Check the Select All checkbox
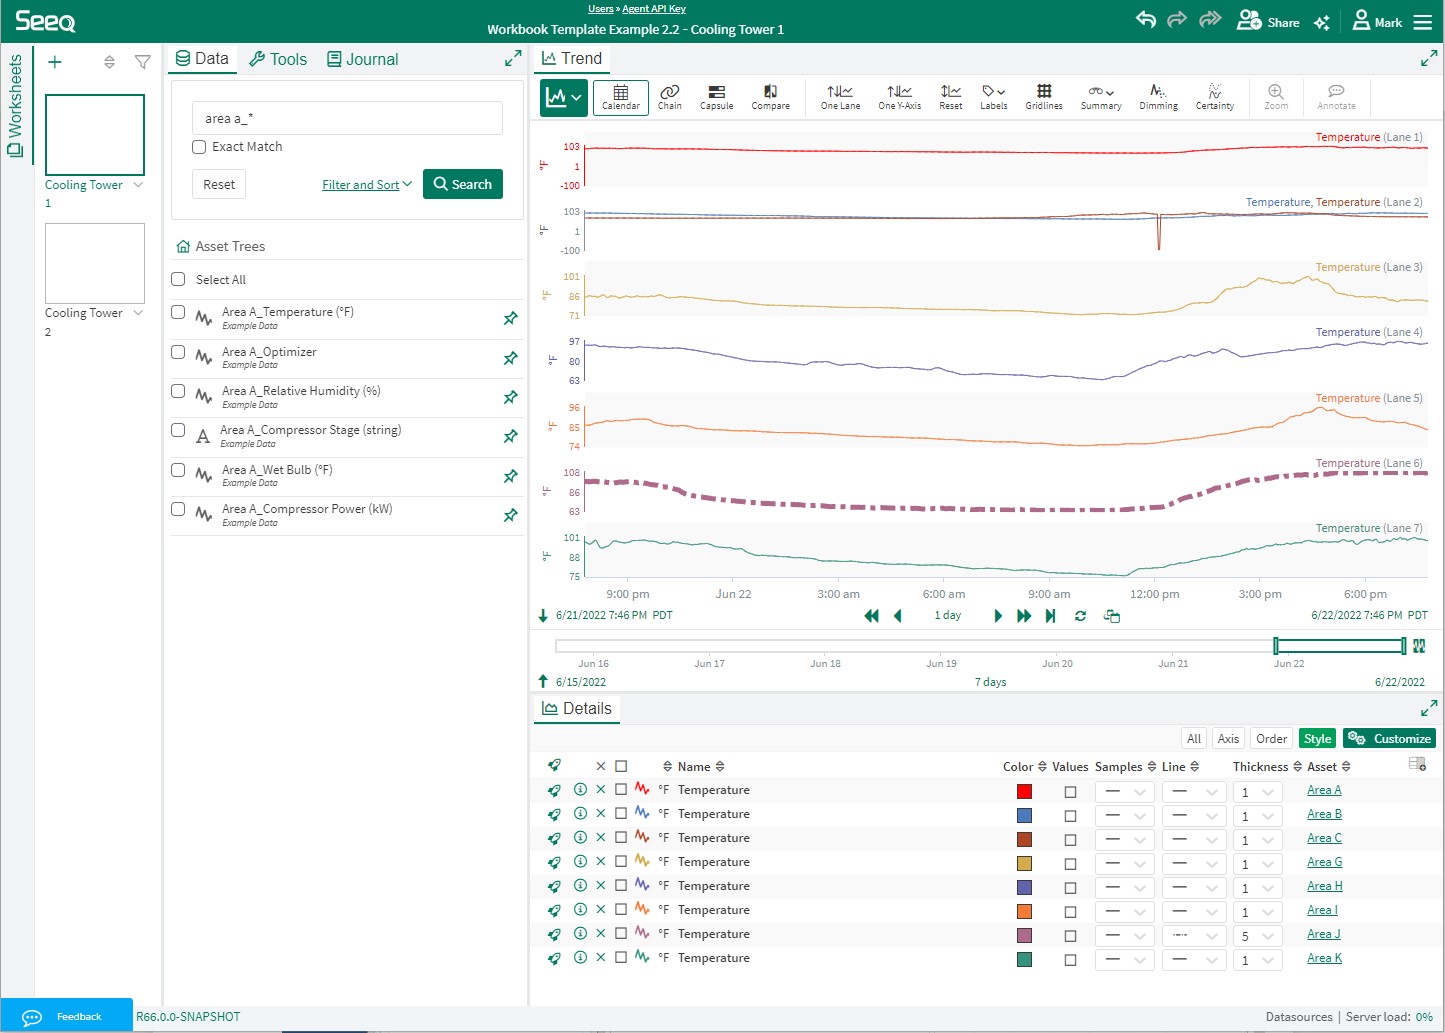 (178, 279)
